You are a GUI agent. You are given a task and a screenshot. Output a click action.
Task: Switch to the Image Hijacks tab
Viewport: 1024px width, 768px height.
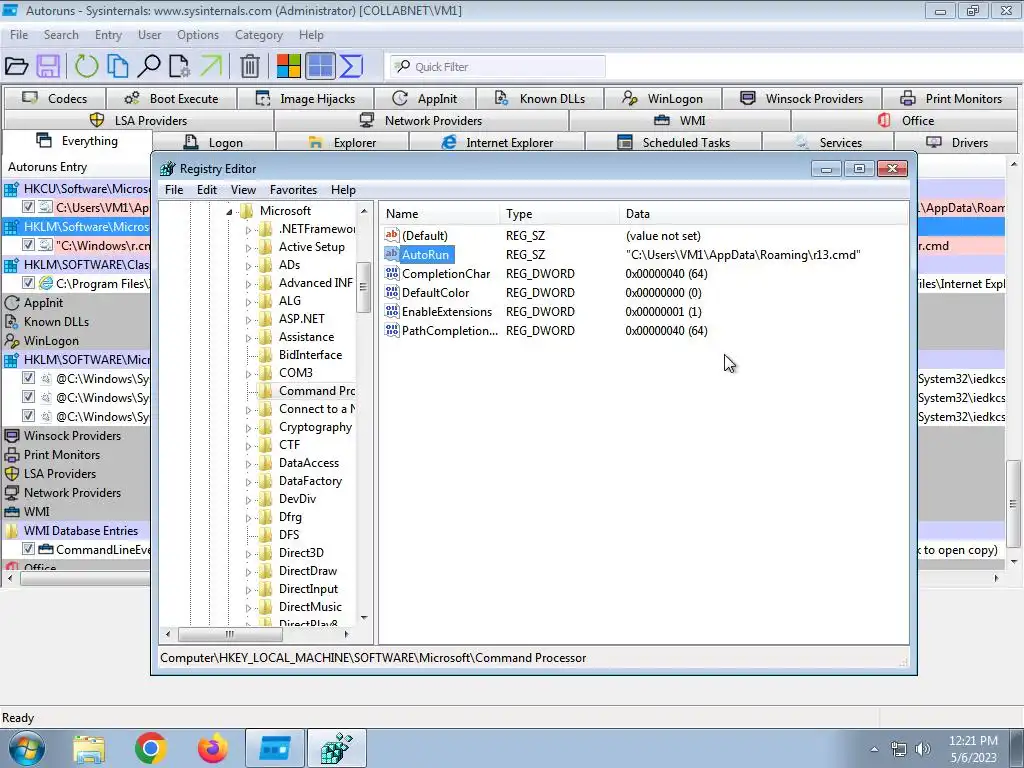[306, 99]
